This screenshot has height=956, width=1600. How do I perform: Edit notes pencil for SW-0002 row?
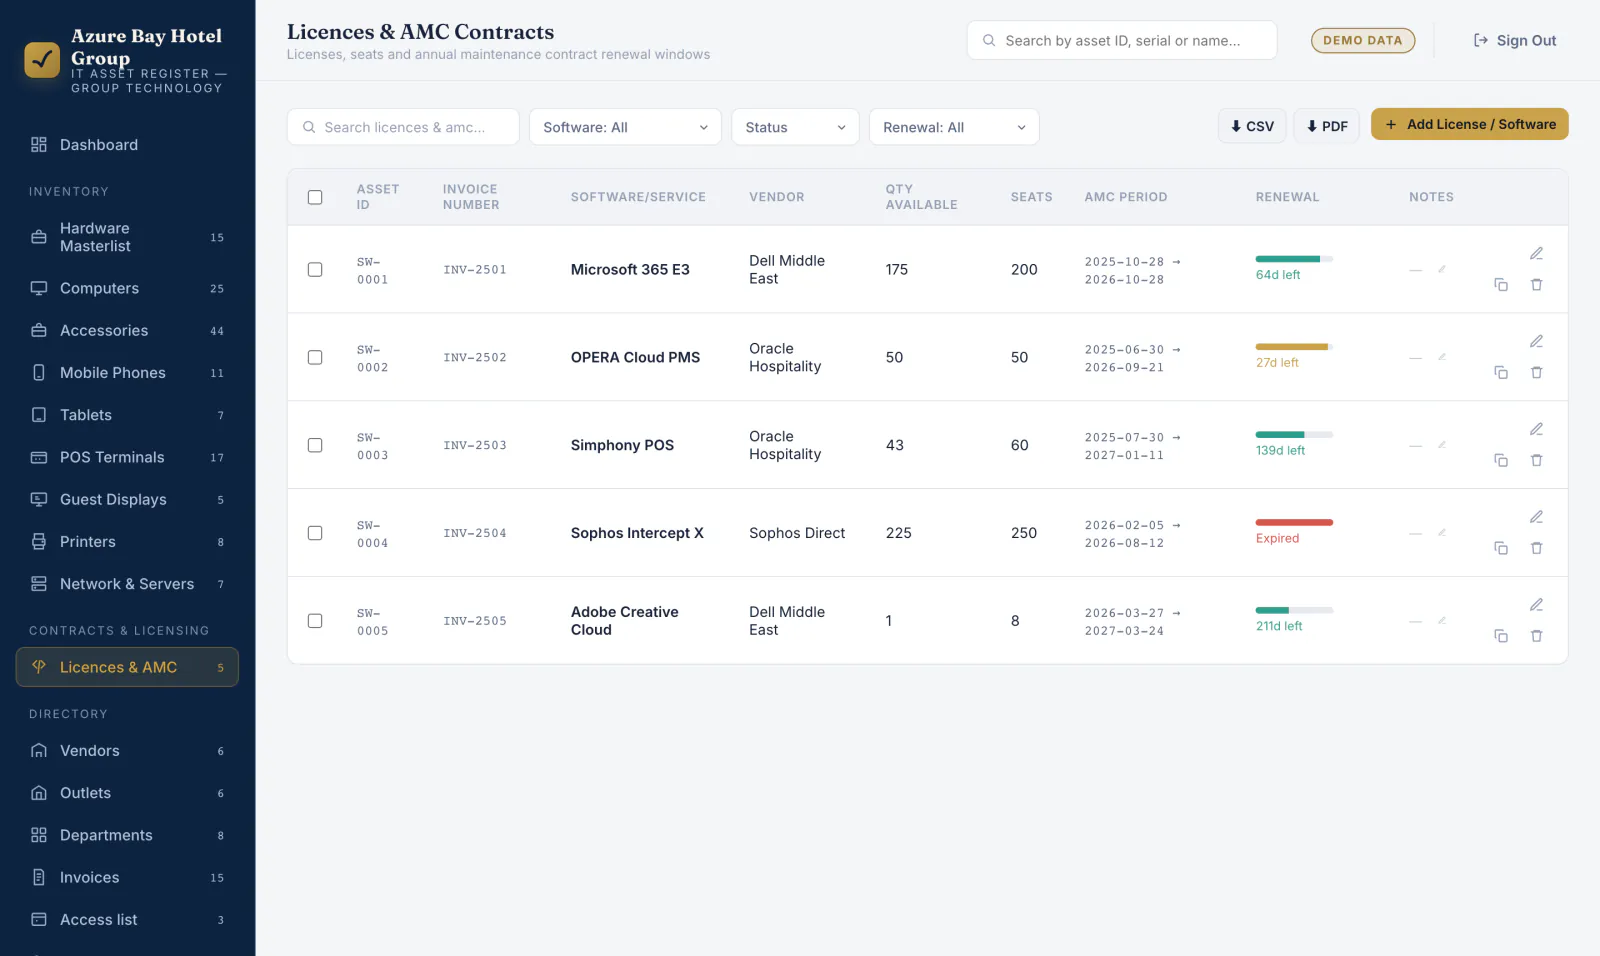[x=1442, y=357]
